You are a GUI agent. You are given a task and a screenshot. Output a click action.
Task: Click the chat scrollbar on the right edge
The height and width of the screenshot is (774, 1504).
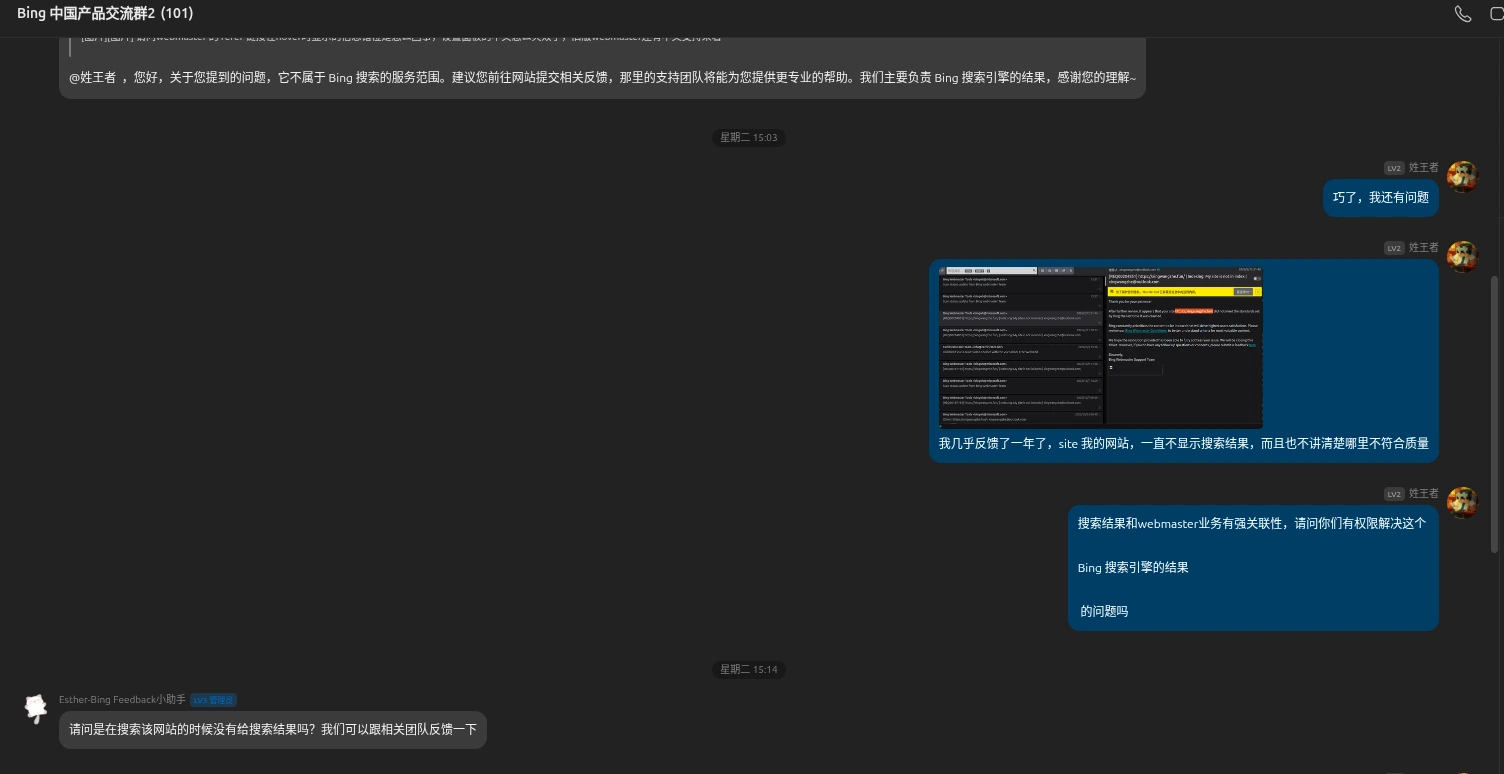coord(1495,410)
